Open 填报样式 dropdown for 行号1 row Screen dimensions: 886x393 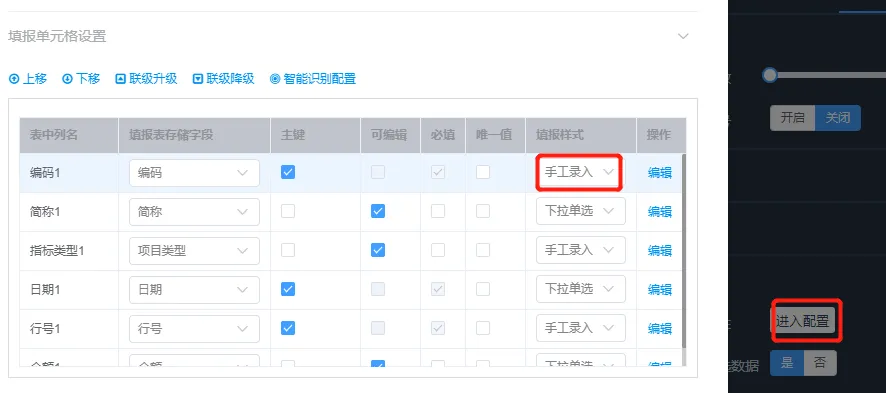click(580, 328)
